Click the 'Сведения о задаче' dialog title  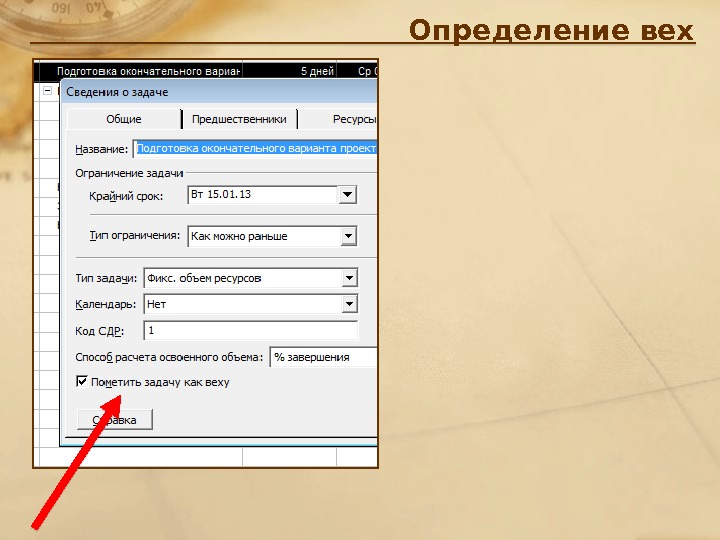coord(117,92)
